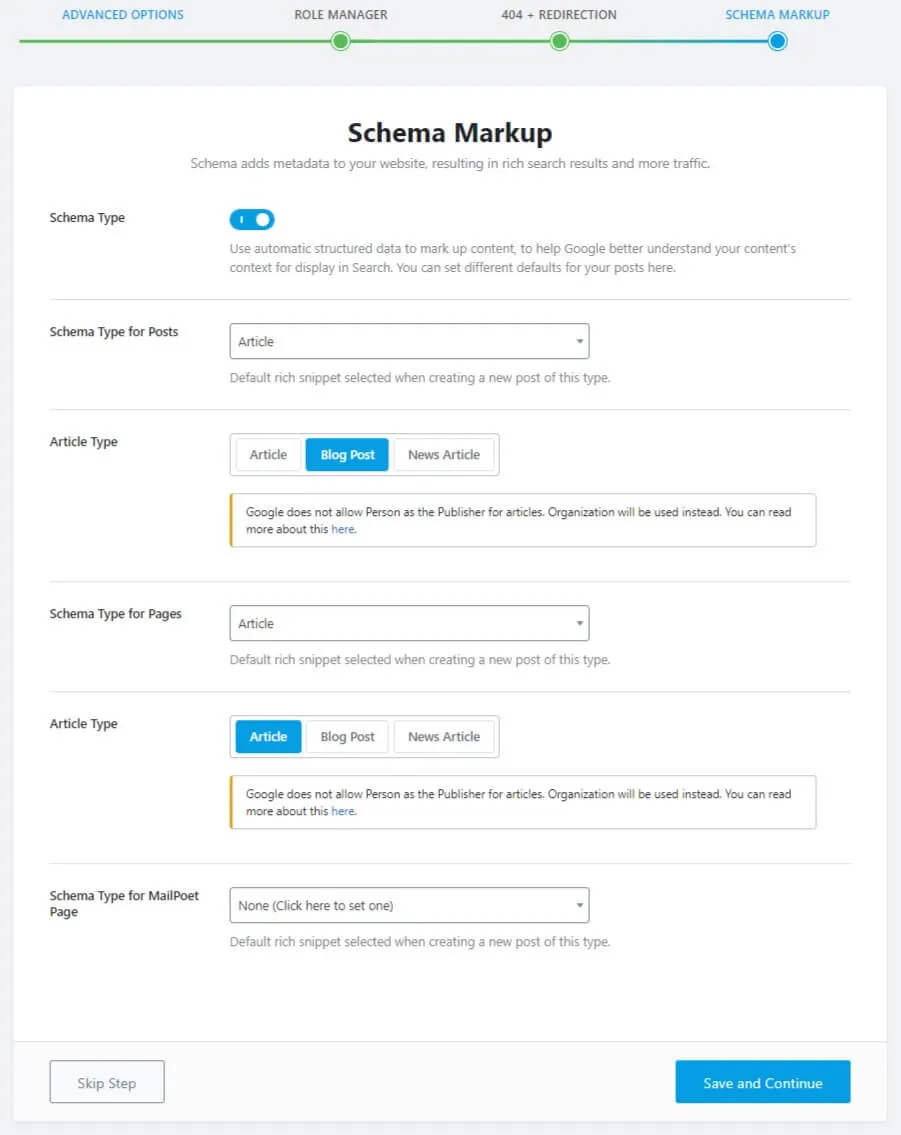901x1135 pixels.
Task: Select Article type option for Posts
Action: 268,455
